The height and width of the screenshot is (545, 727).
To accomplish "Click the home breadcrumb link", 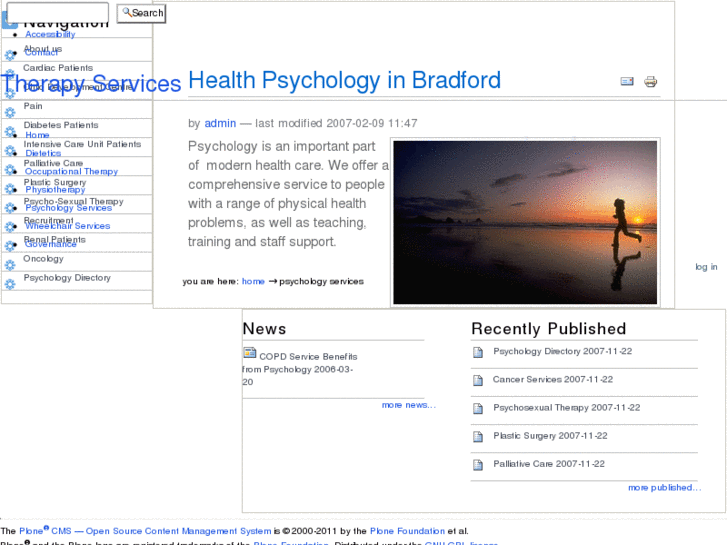I will (253, 282).
